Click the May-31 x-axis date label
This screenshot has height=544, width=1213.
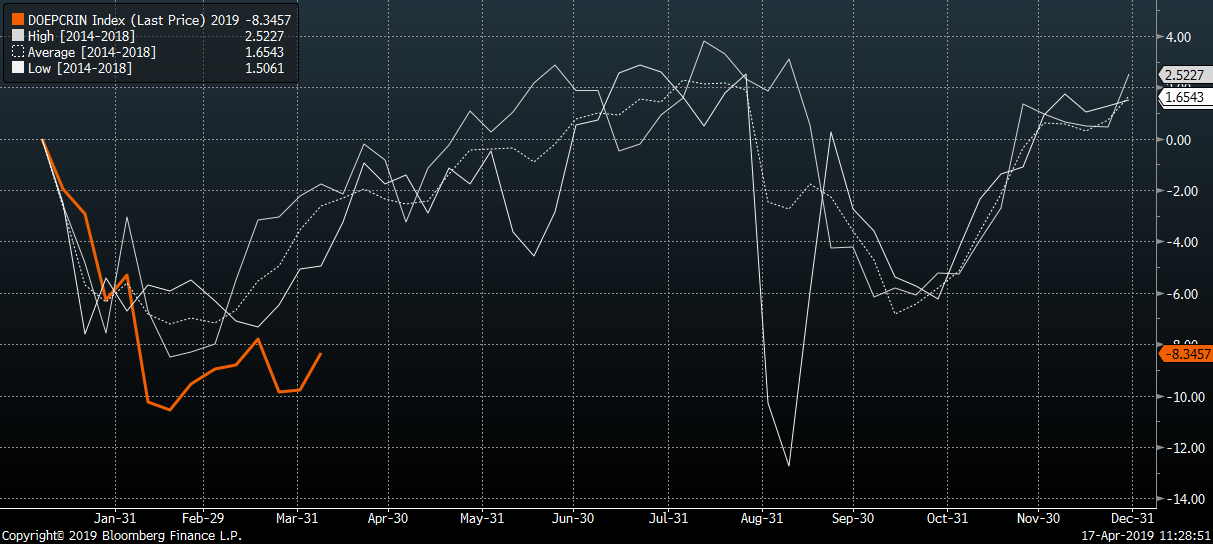pyautogui.click(x=482, y=519)
